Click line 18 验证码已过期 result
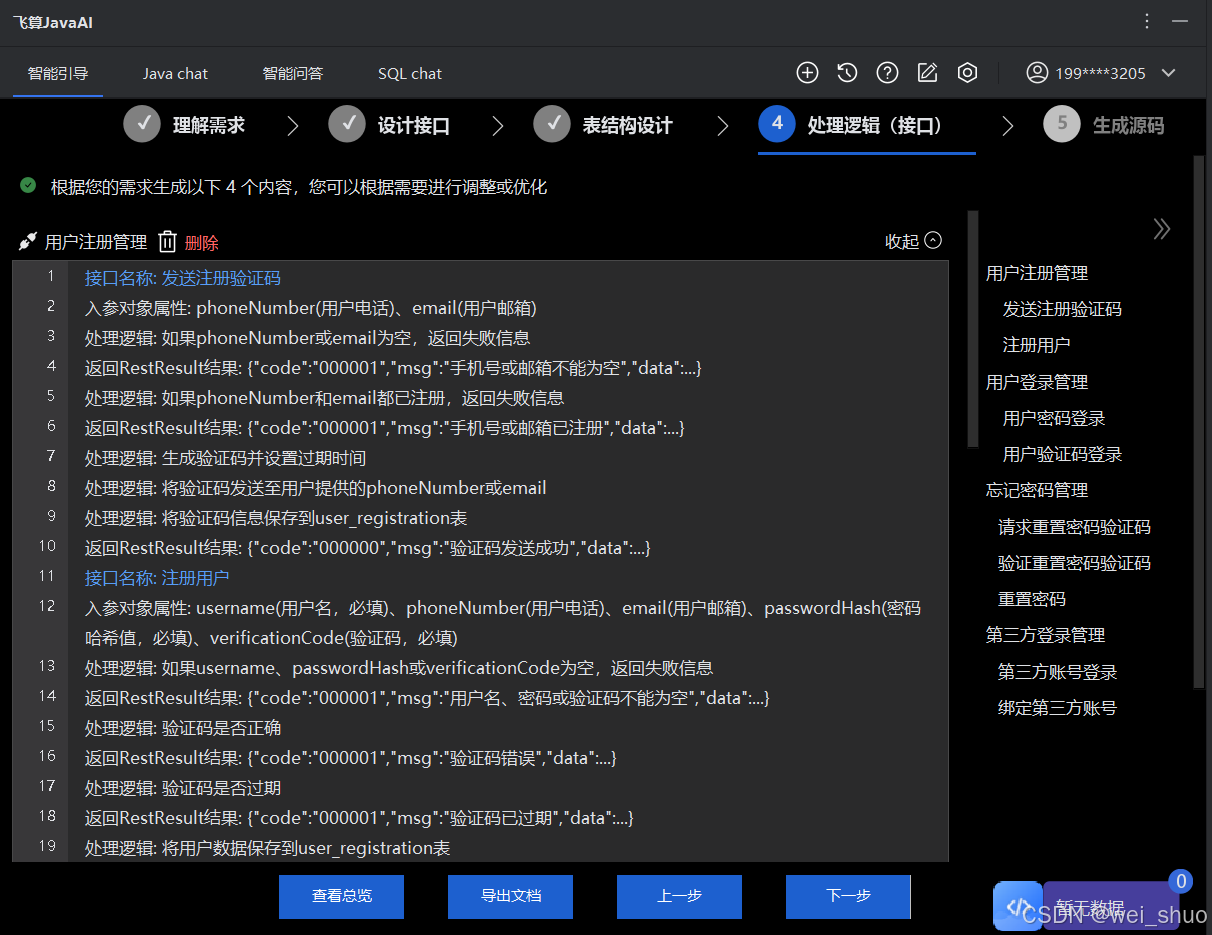This screenshot has height=935, width=1212. [x=359, y=818]
